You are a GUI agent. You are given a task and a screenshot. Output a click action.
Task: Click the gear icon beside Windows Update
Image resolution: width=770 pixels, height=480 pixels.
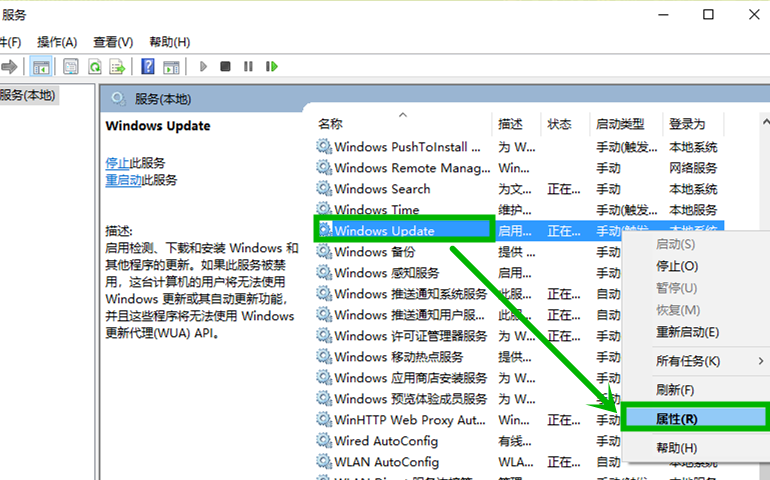pyautogui.click(x=325, y=229)
